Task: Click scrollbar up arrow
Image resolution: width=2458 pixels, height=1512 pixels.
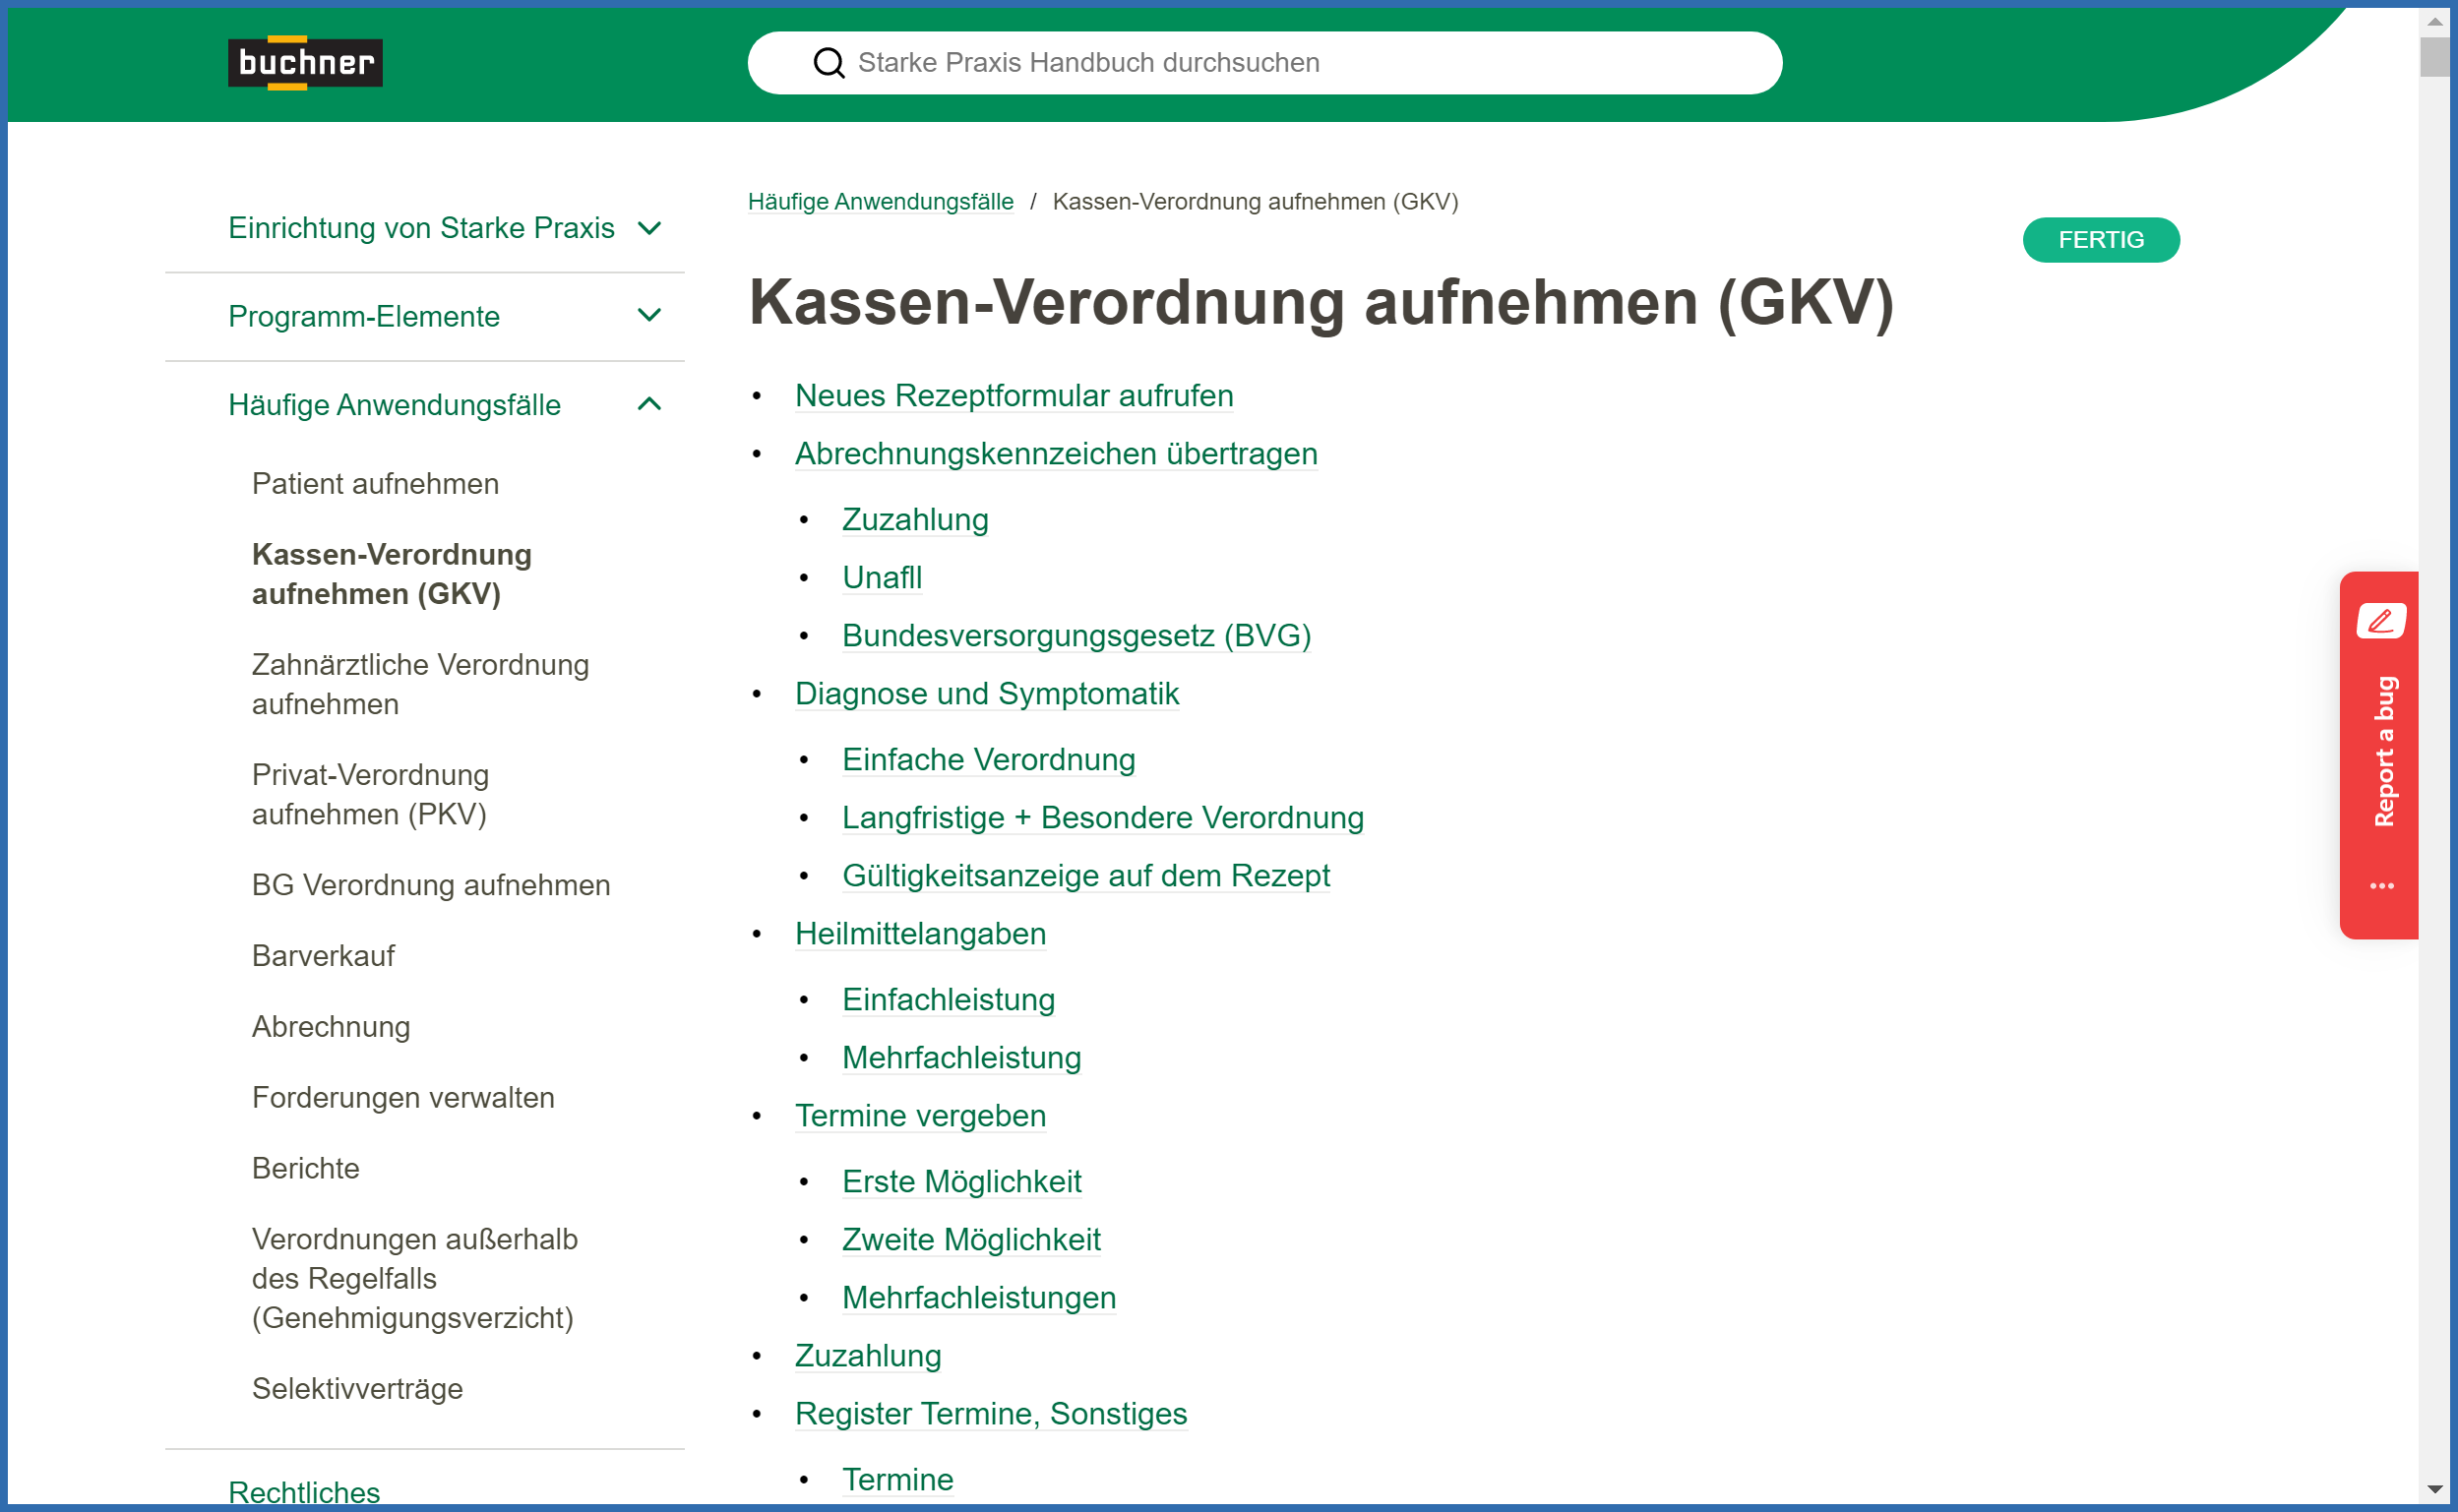Action: point(2435,20)
